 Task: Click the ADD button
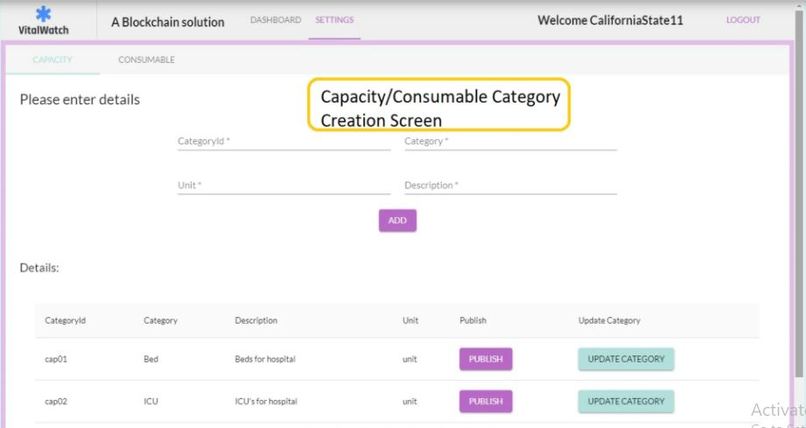397,220
